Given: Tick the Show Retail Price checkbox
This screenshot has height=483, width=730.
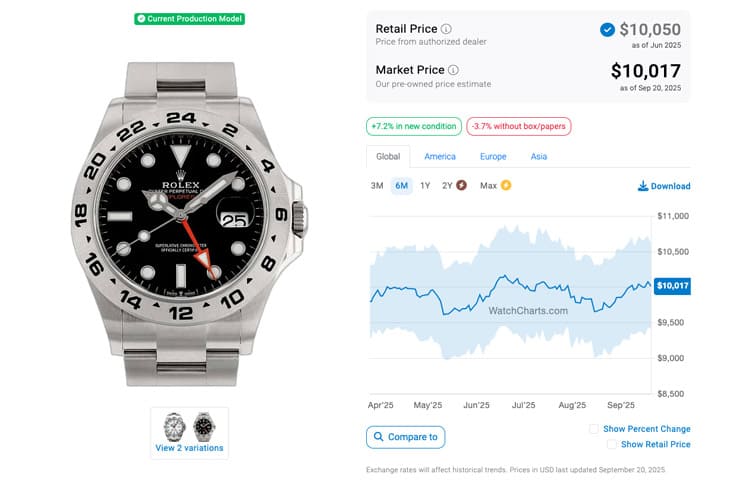Looking at the screenshot, I should 611,444.
